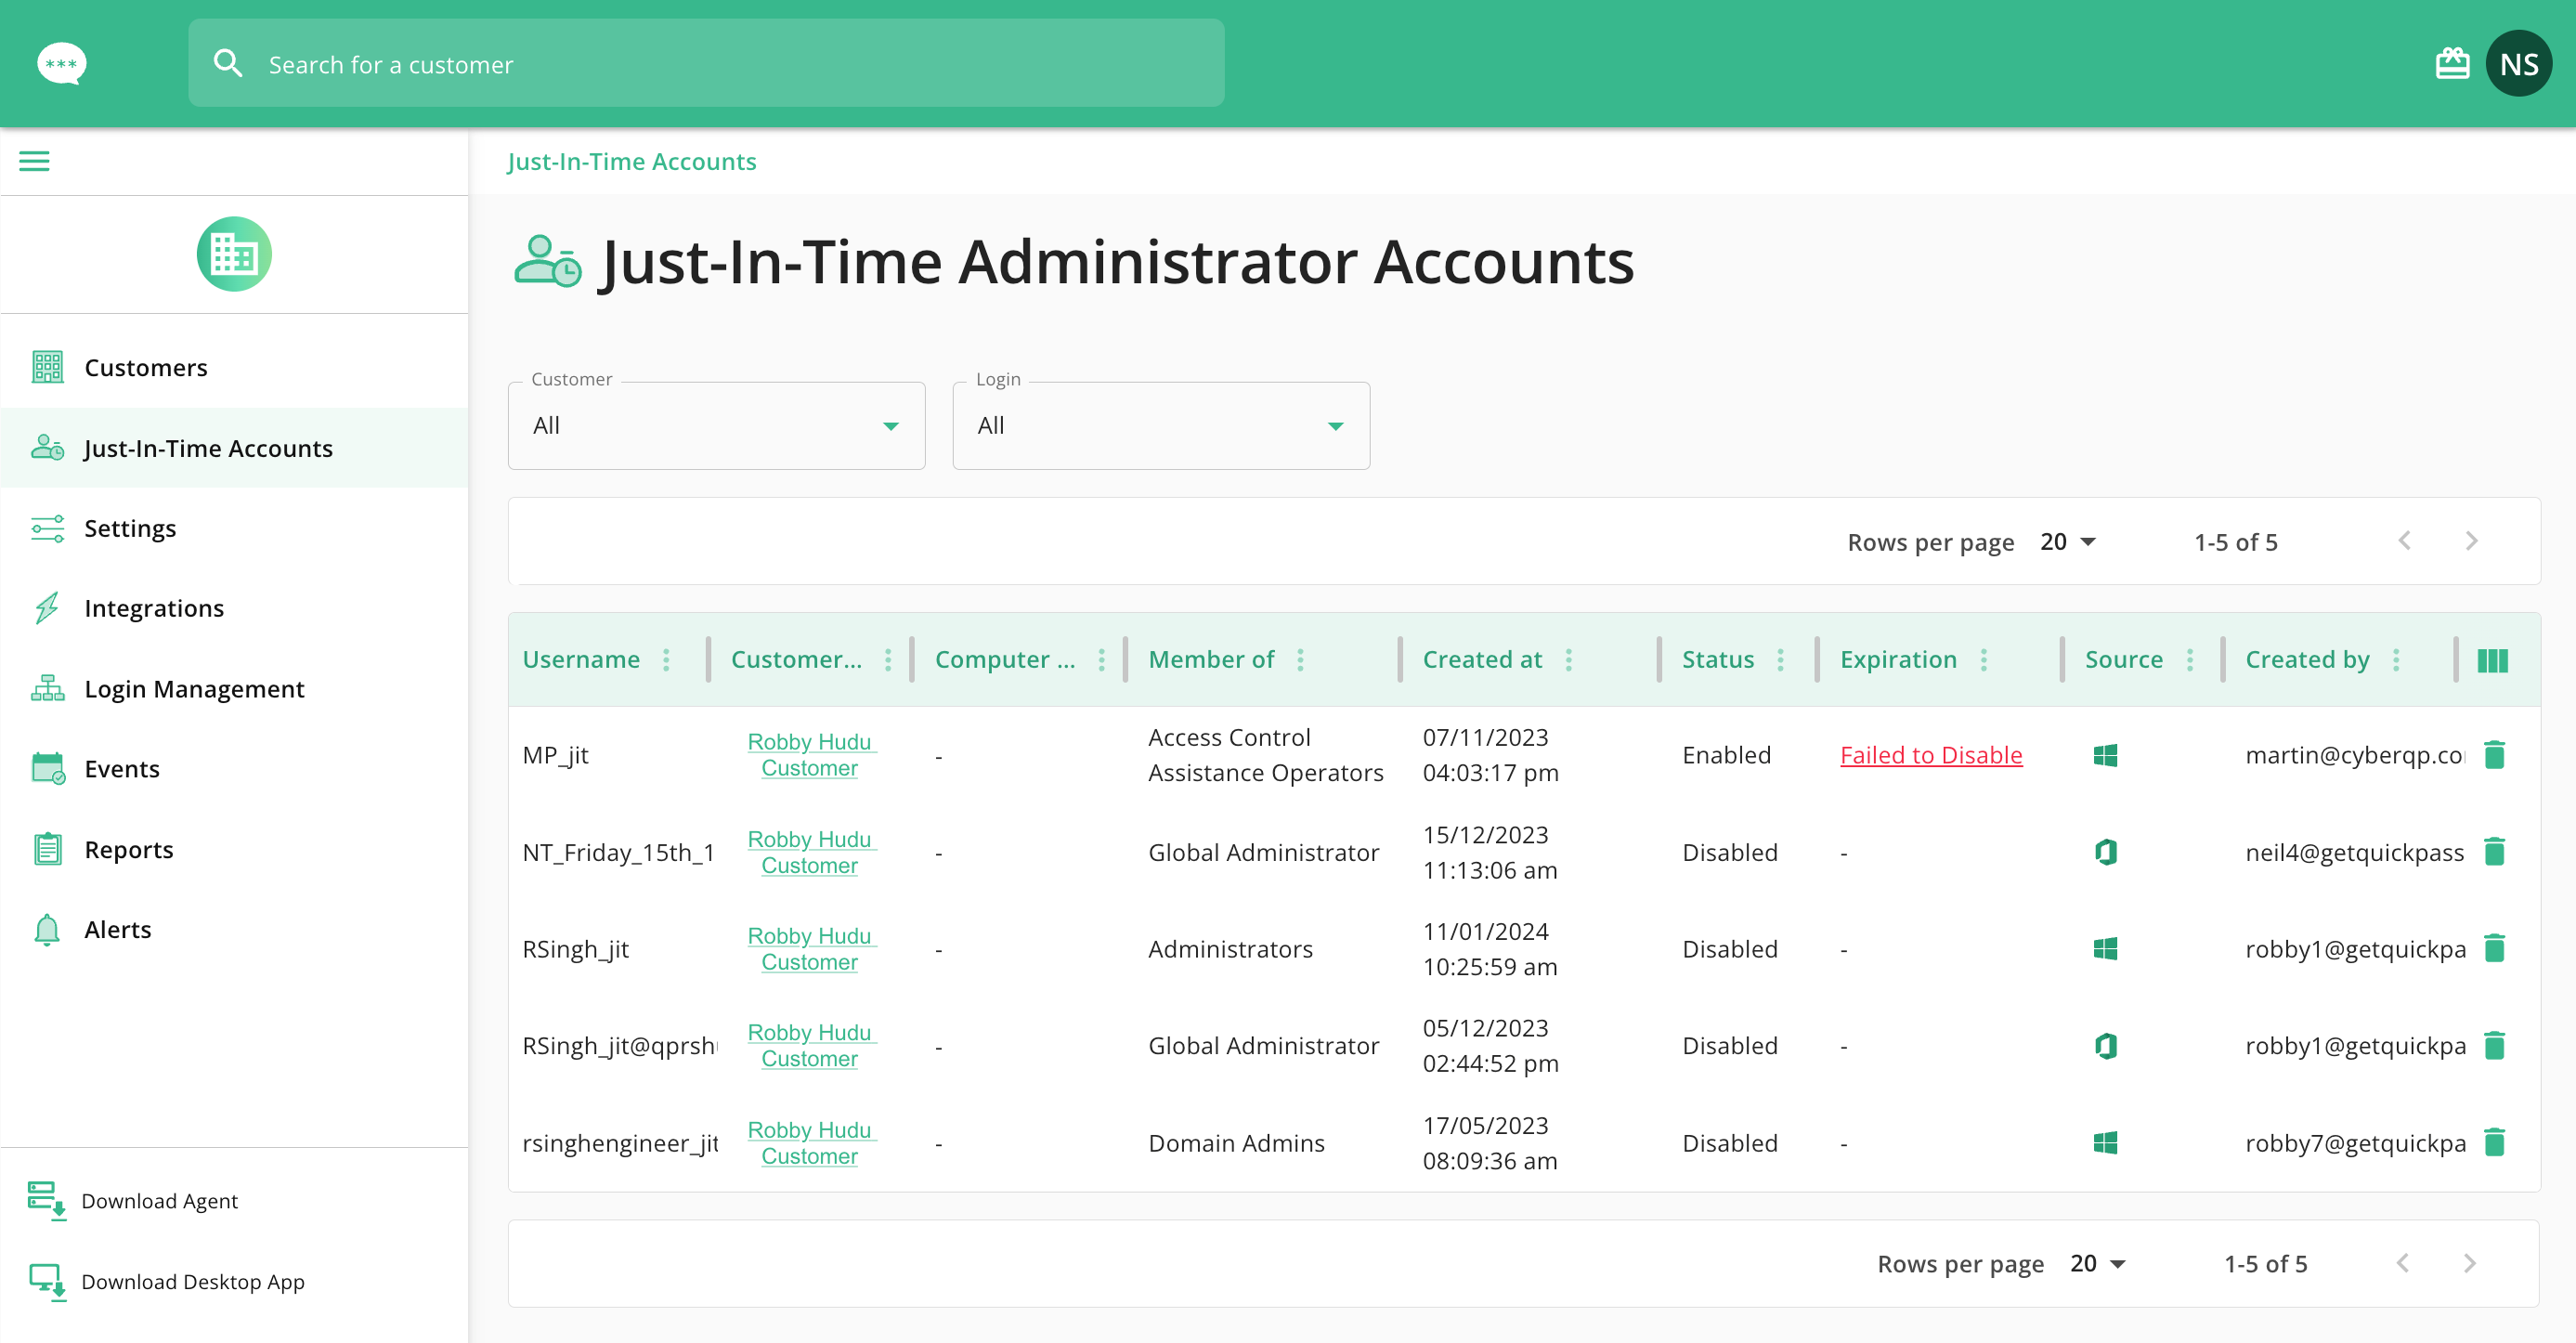The image size is (2576, 1343).
Task: Click the search magnifier icon
Action: pos(228,63)
